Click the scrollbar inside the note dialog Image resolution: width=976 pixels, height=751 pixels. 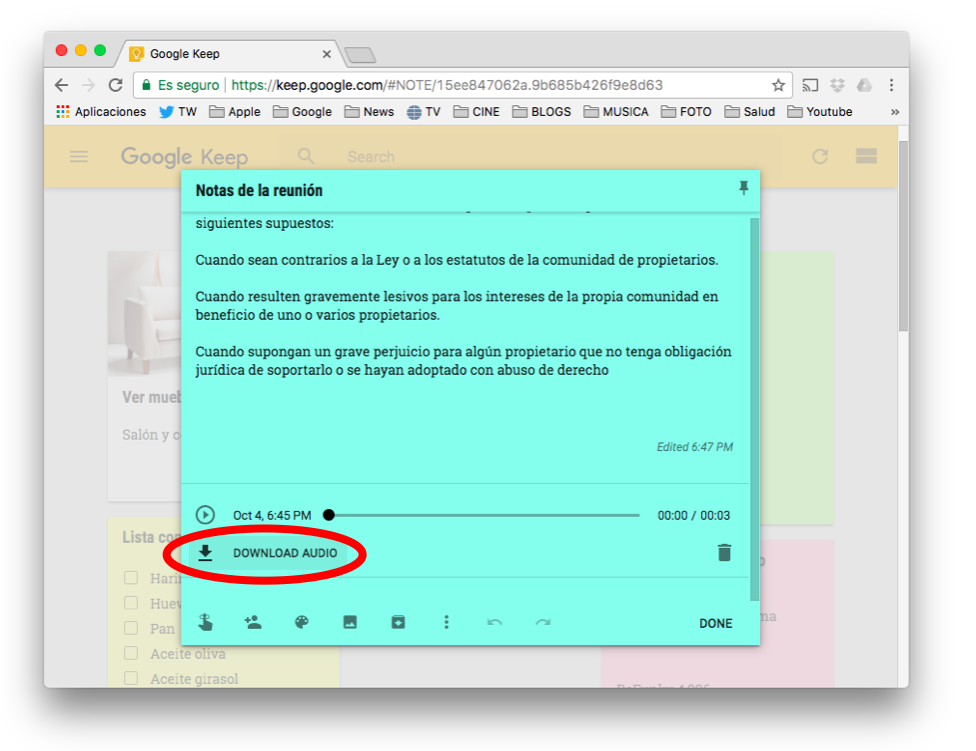[x=754, y=409]
